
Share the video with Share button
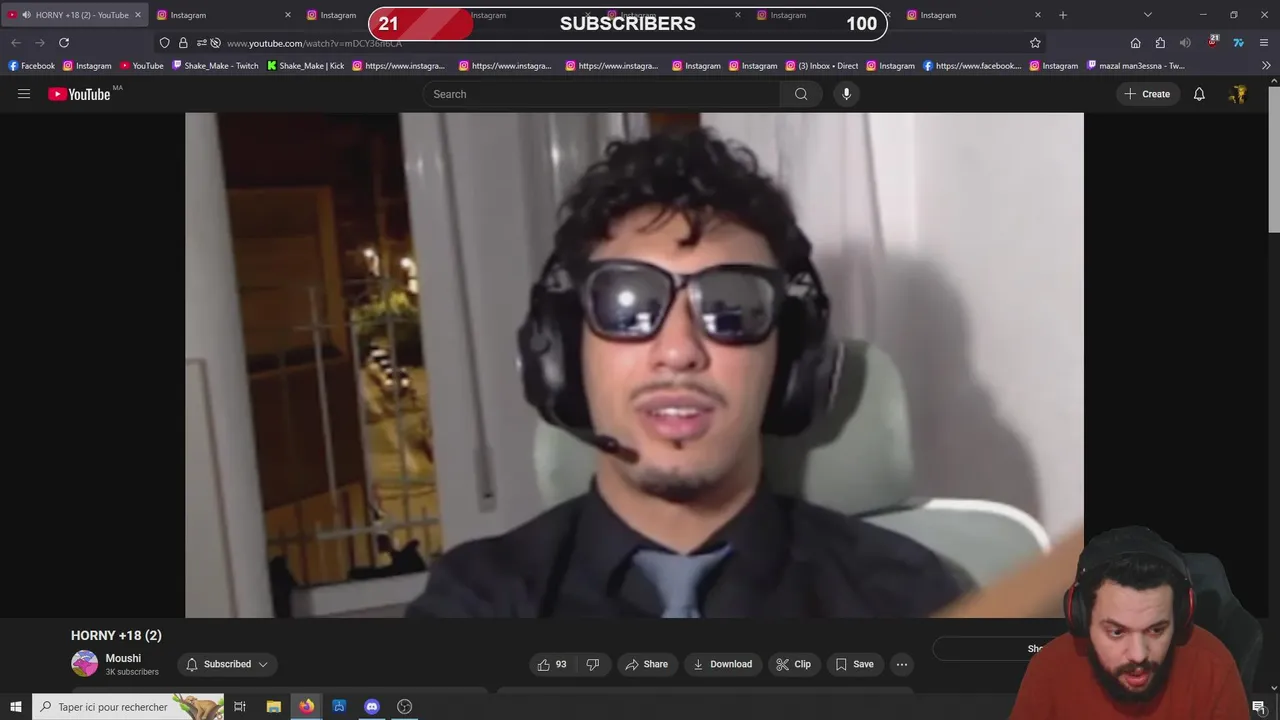pos(646,664)
